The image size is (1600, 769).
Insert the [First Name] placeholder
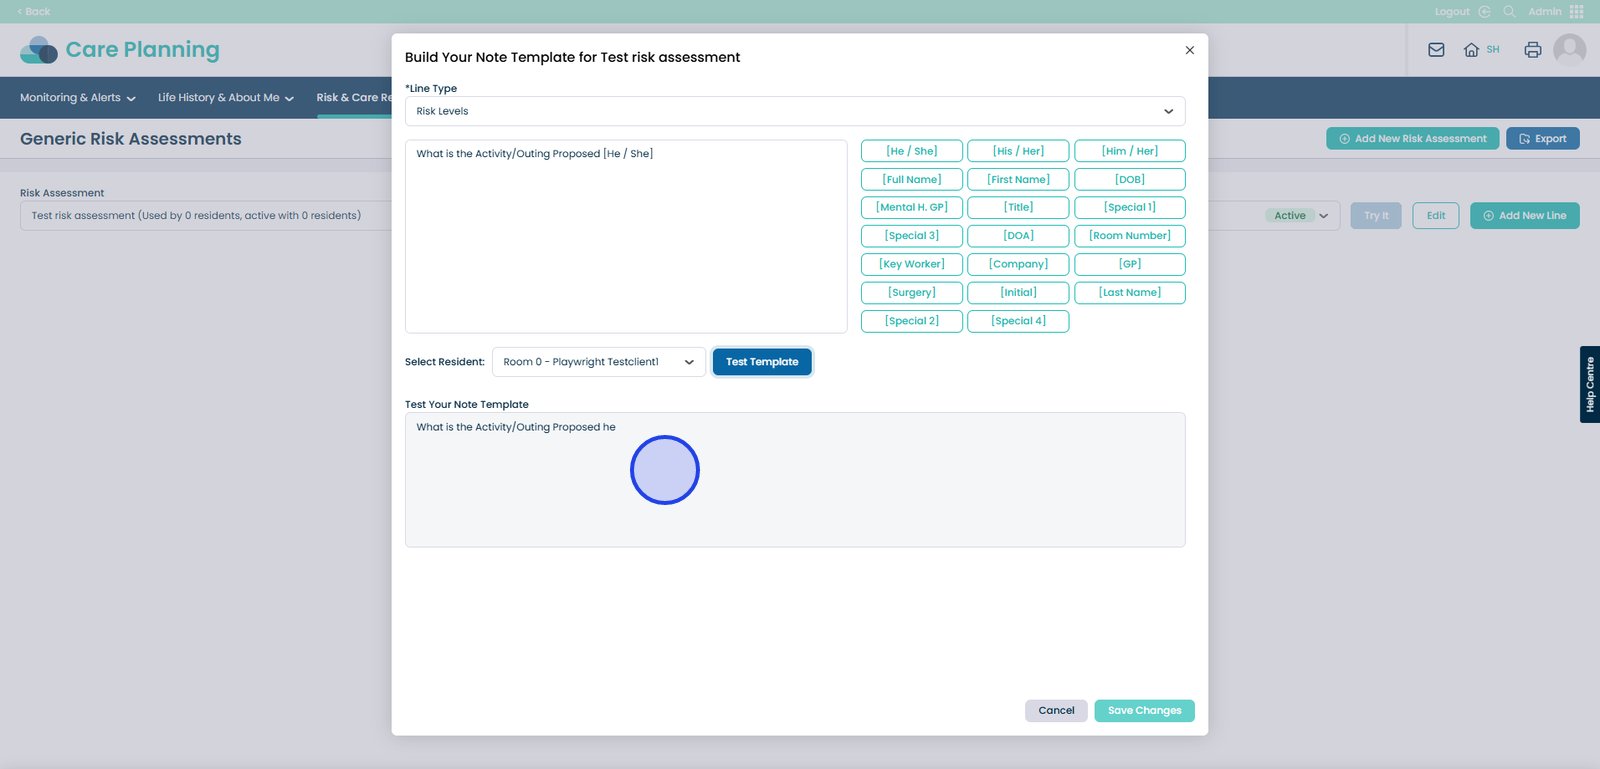coord(1018,179)
